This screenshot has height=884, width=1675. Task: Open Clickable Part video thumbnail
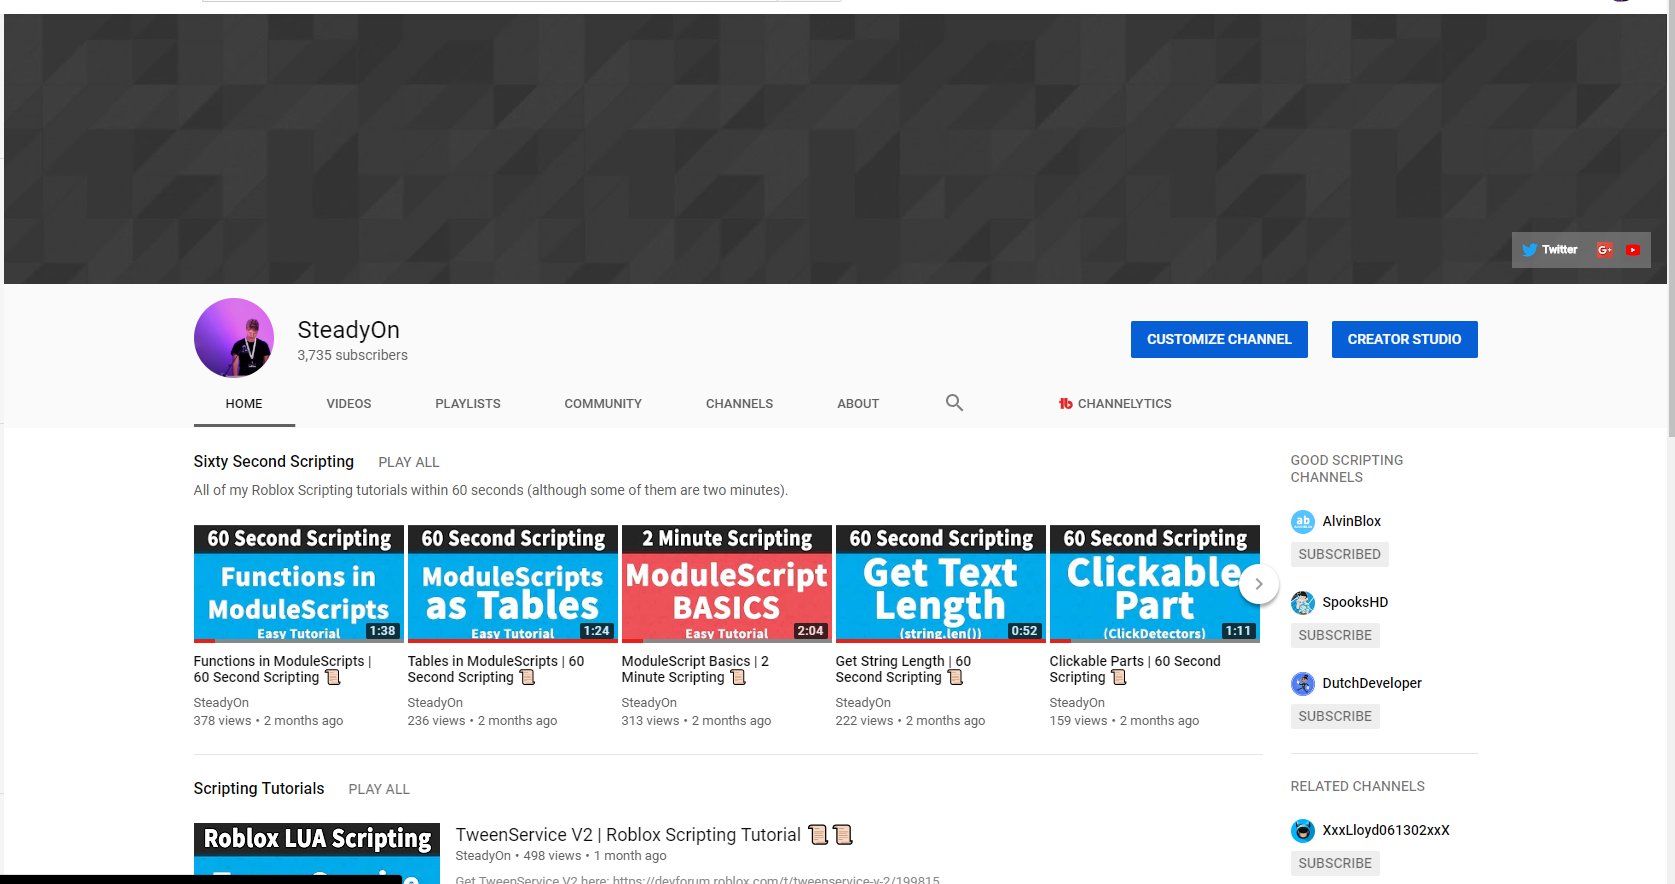[x=1155, y=584]
